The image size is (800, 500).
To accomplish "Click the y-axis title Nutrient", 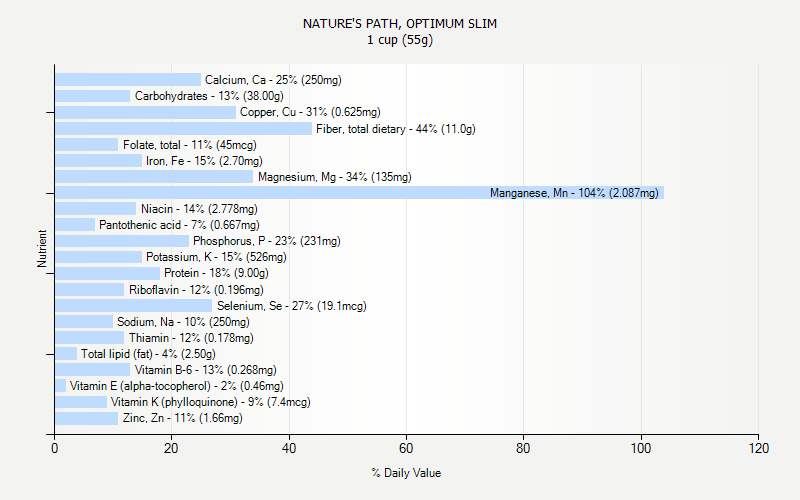I will (42, 248).
